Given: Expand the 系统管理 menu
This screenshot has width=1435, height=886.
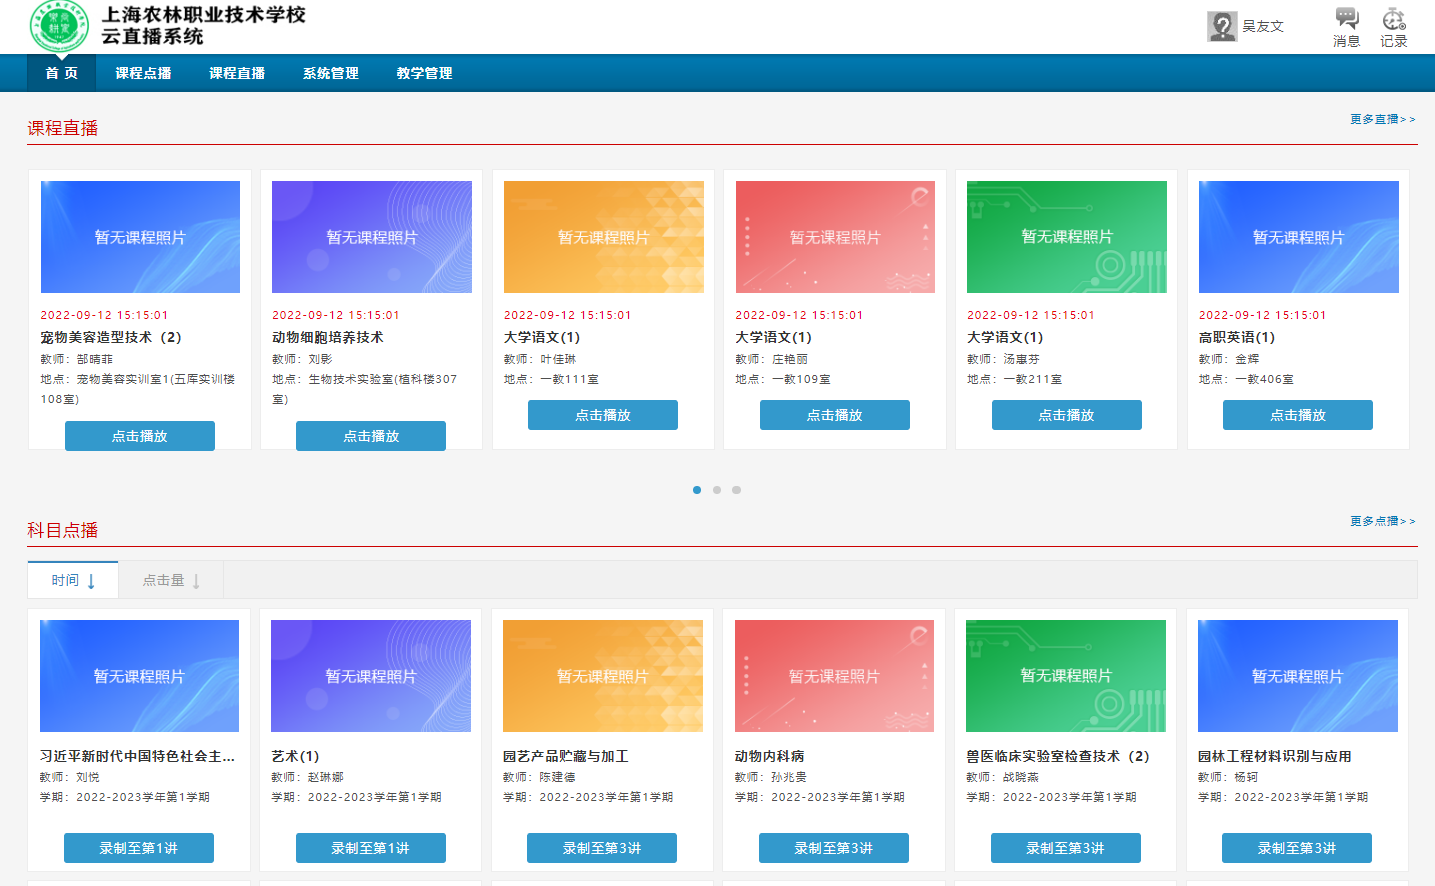Looking at the screenshot, I should pos(331,73).
